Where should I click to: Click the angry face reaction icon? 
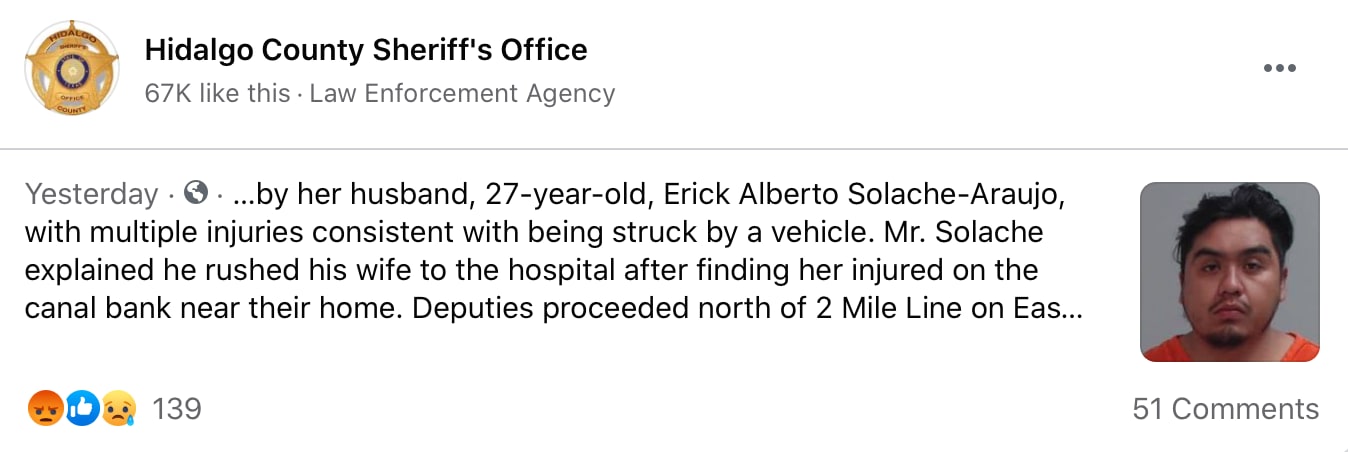pyautogui.click(x=46, y=408)
